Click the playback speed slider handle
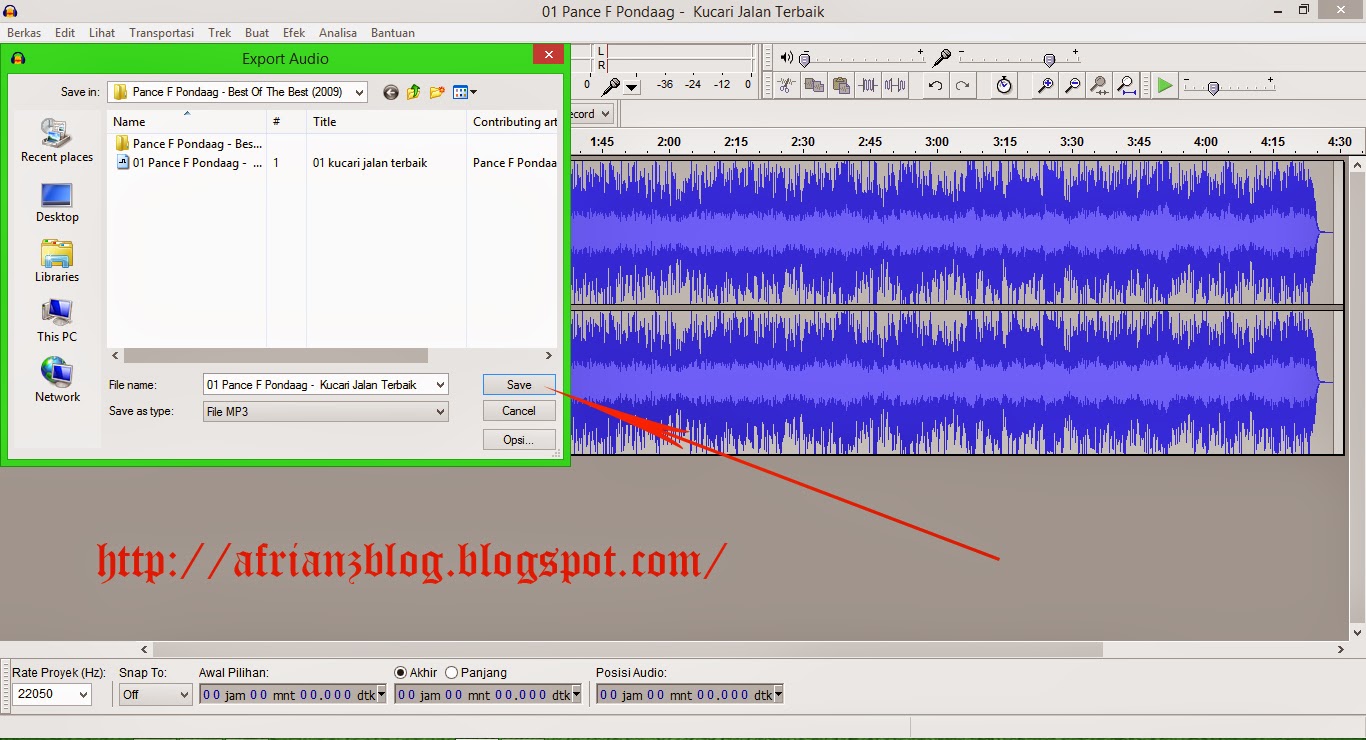Viewport: 1366px width, 740px height. tap(1213, 88)
